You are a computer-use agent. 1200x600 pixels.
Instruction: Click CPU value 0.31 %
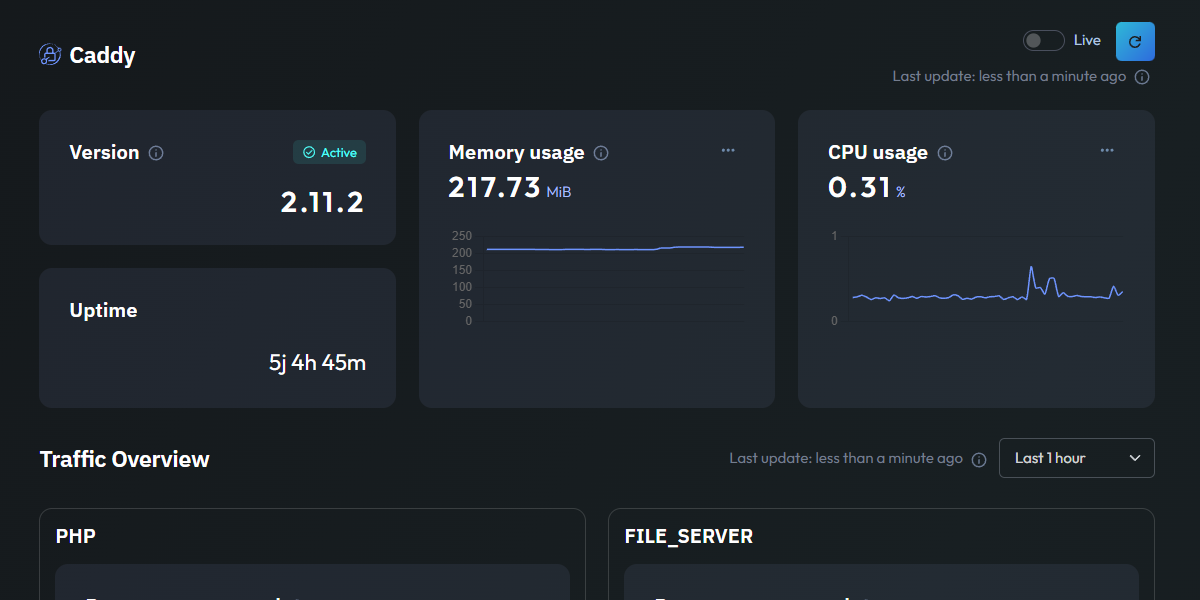point(867,188)
